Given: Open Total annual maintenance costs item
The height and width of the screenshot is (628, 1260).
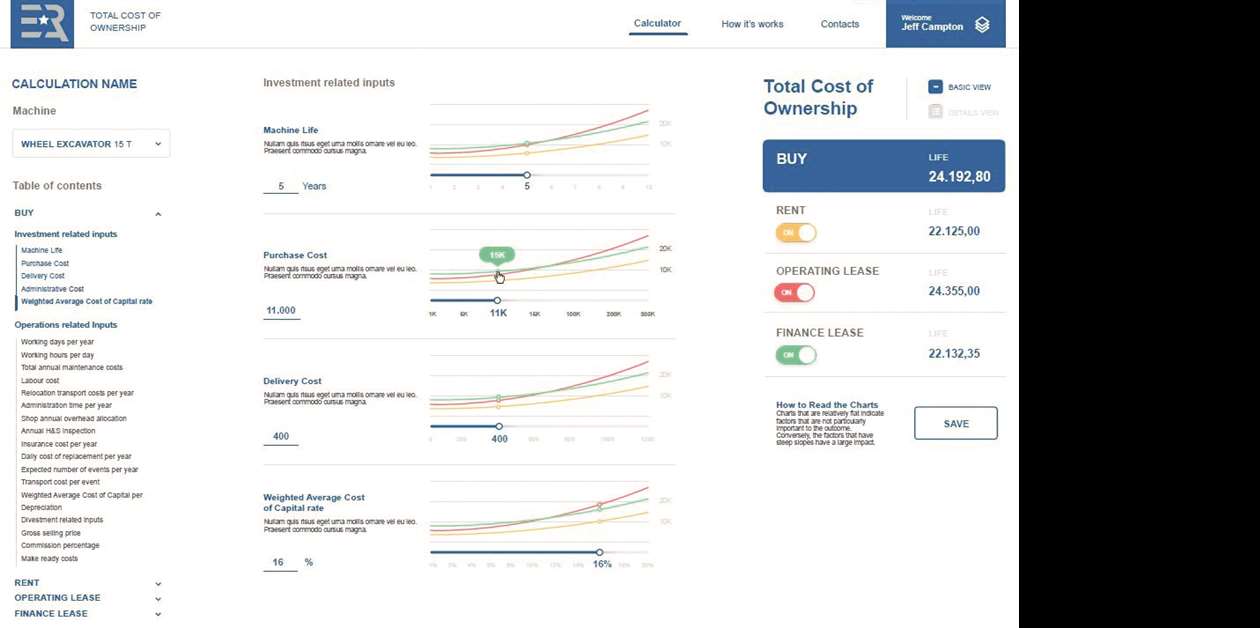Looking at the screenshot, I should 72,367.
